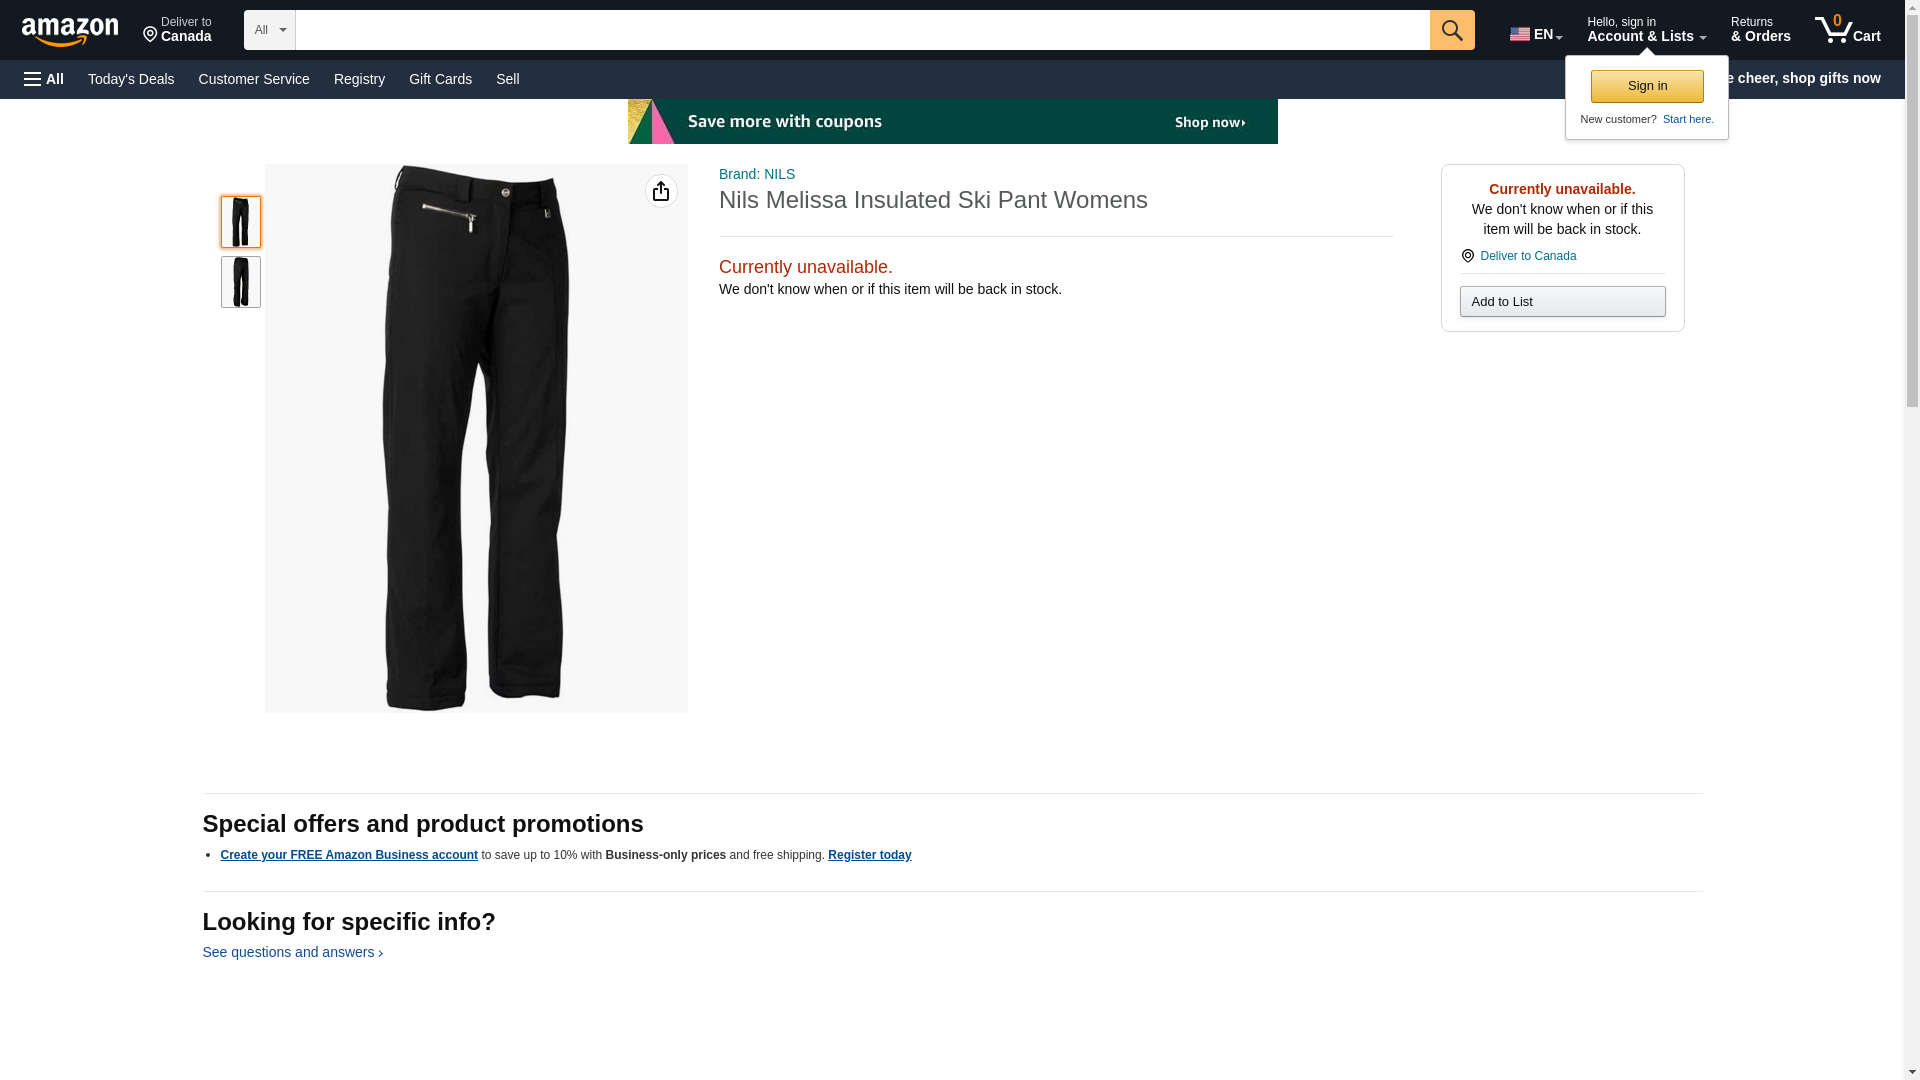Open Account & Lists dropdown
The width and height of the screenshot is (1920, 1080).
pyautogui.click(x=1646, y=30)
